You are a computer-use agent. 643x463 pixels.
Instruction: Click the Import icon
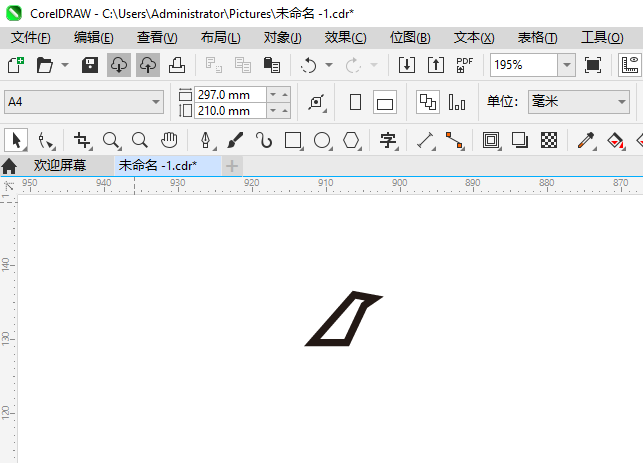(407, 65)
